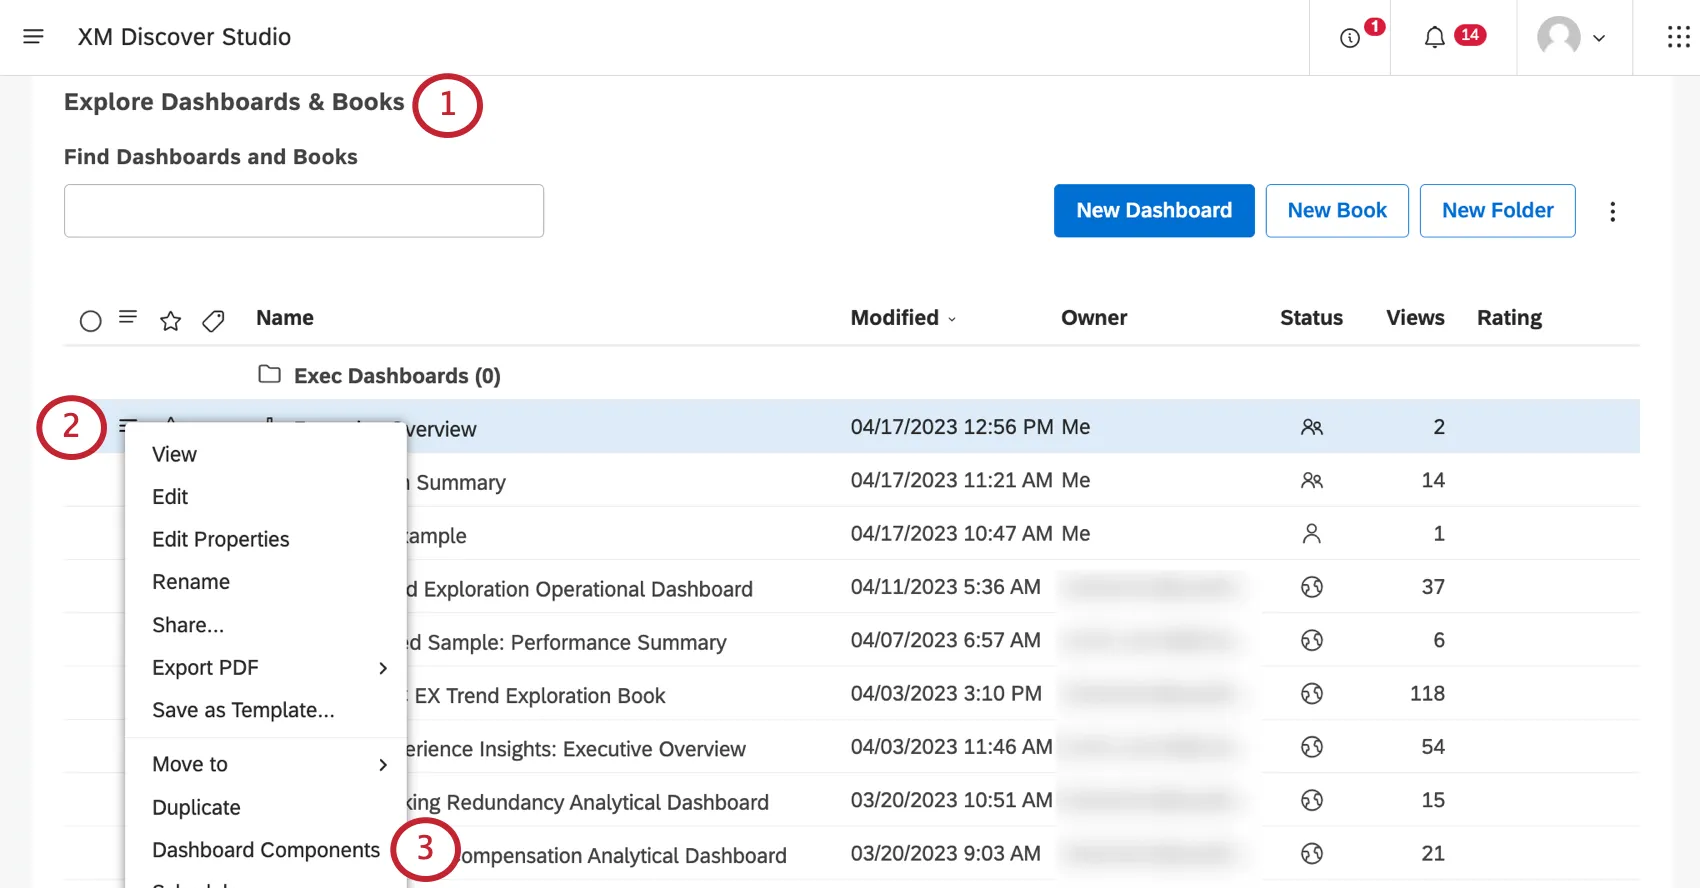
Task: Open the hamburger navigation menu
Action: point(33,37)
